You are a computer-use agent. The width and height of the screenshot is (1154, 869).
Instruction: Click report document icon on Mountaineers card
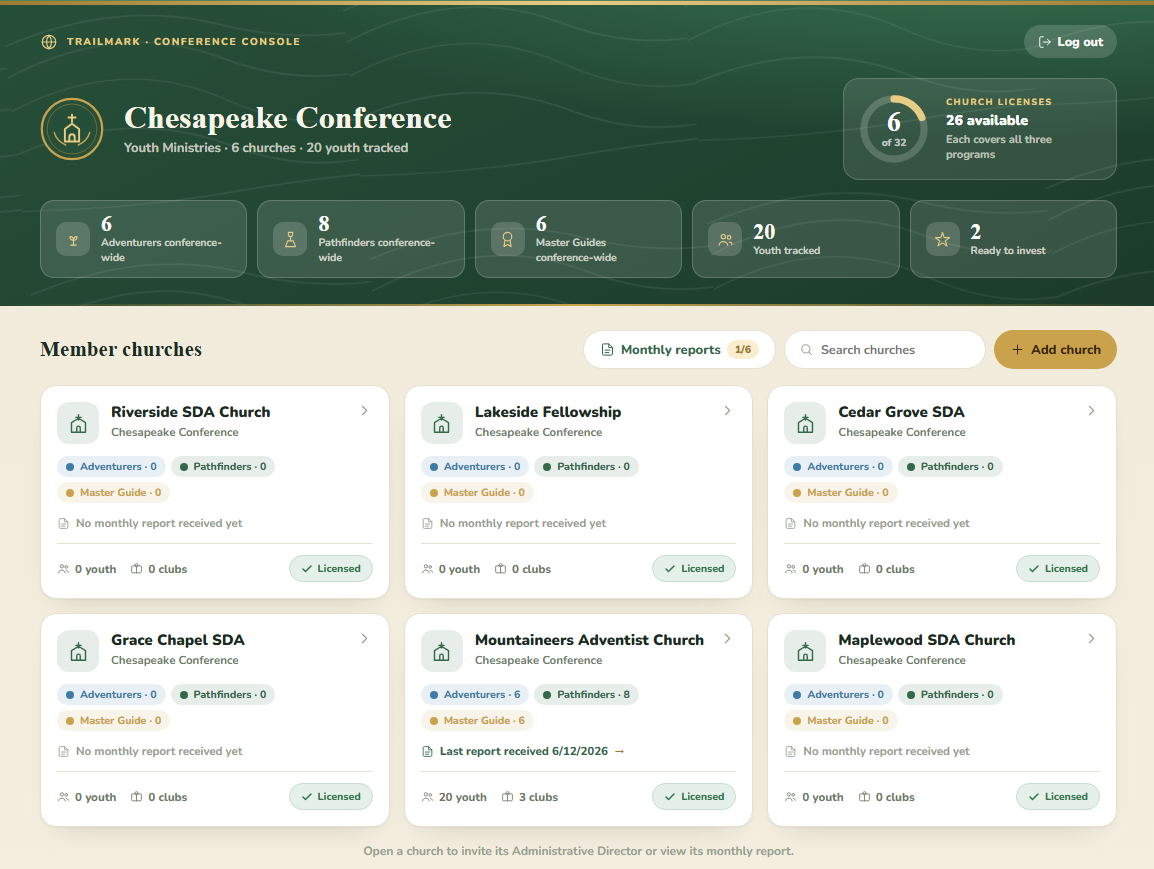[x=428, y=751]
